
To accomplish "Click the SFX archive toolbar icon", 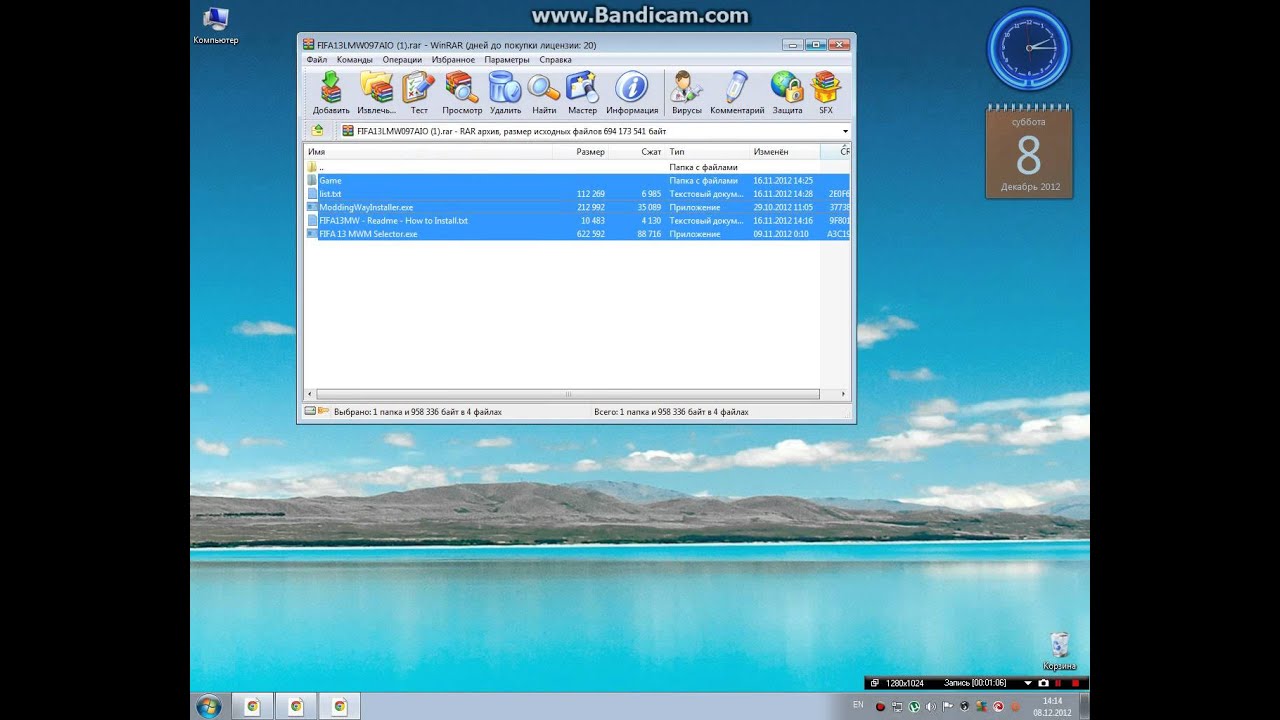I will pyautogui.click(x=826, y=93).
